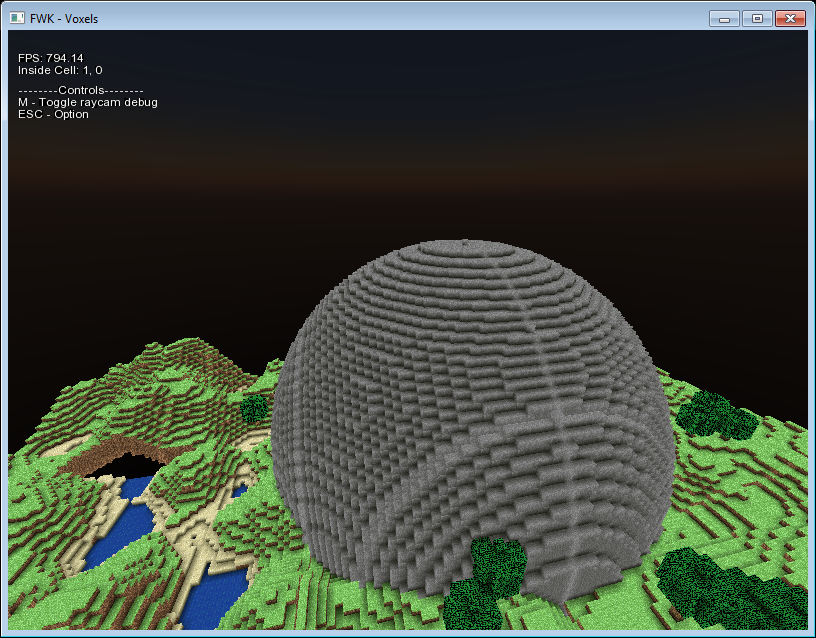Maximize the Voxels window
The width and height of the screenshot is (816, 638).
756,17
